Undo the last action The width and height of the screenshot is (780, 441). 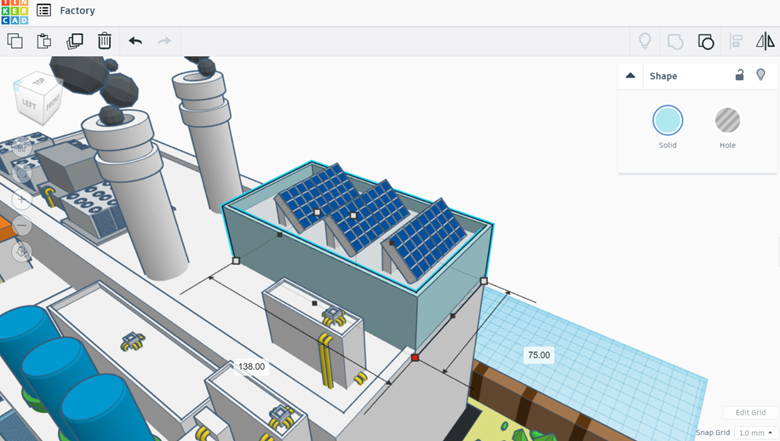click(135, 41)
